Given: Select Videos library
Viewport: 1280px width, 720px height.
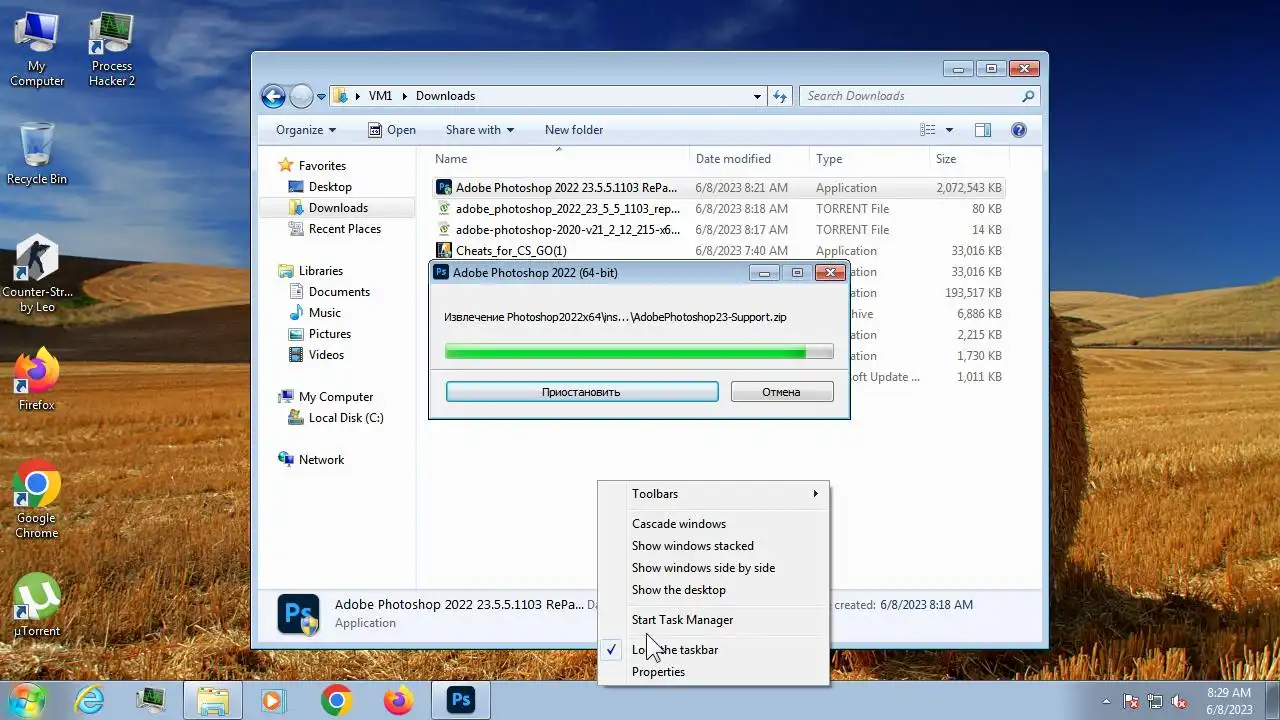Looking at the screenshot, I should tap(326, 355).
